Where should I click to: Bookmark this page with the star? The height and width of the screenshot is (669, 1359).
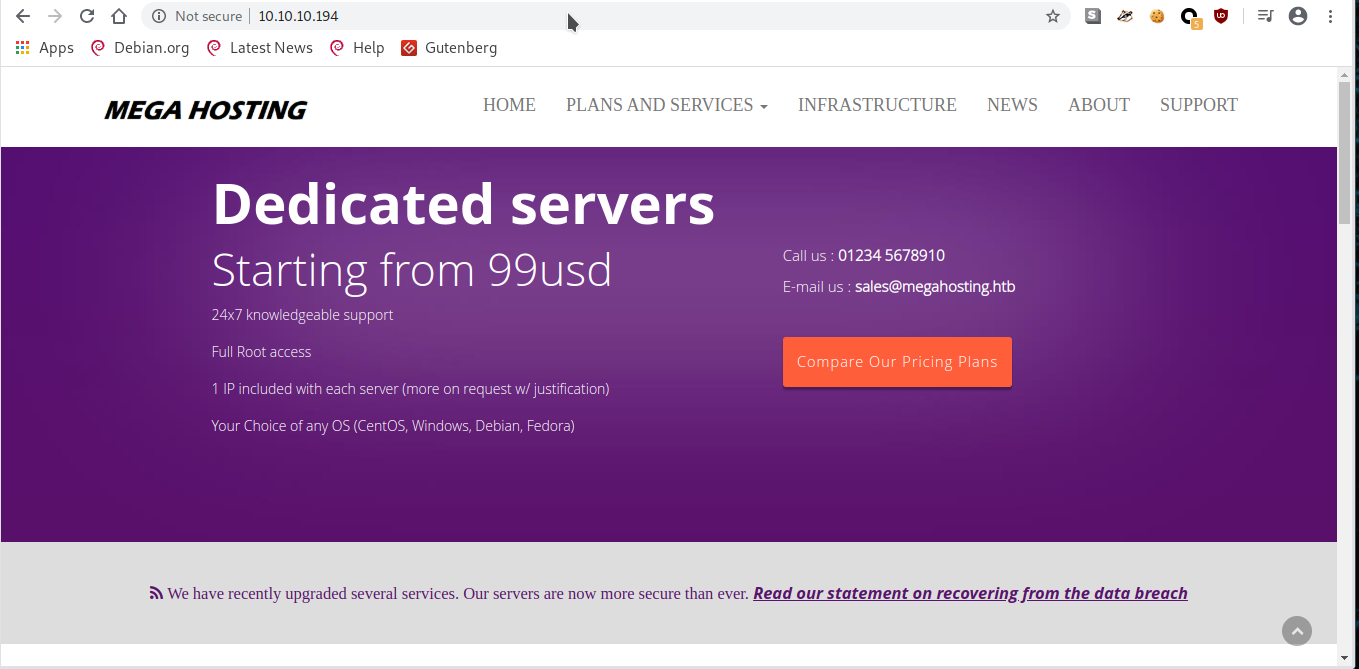(x=1053, y=16)
